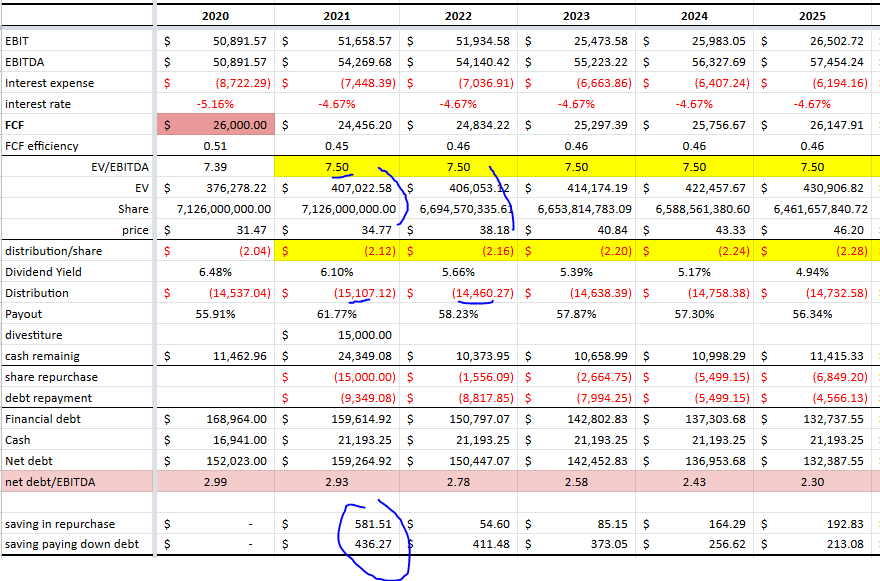Click the 2020 Dividend Yield 6.48%
Image resolution: width=880 pixels, height=581 pixels.
coord(214,272)
